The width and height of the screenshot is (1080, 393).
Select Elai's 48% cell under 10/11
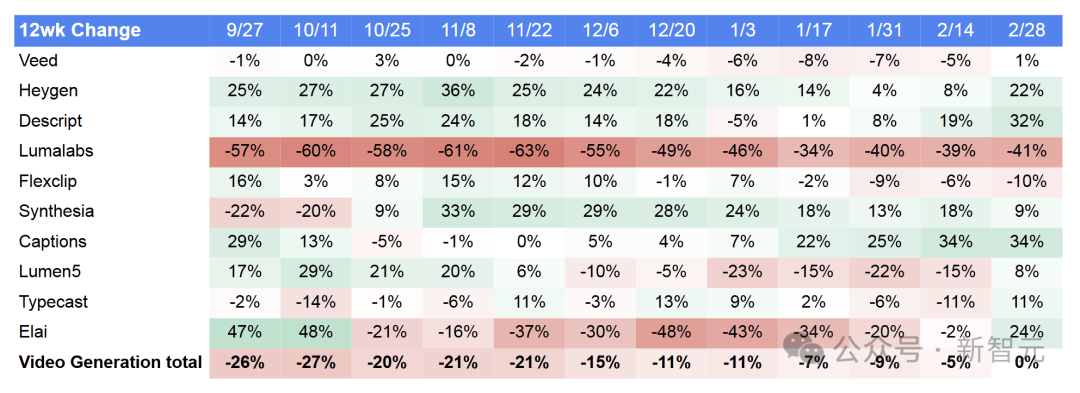click(315, 332)
